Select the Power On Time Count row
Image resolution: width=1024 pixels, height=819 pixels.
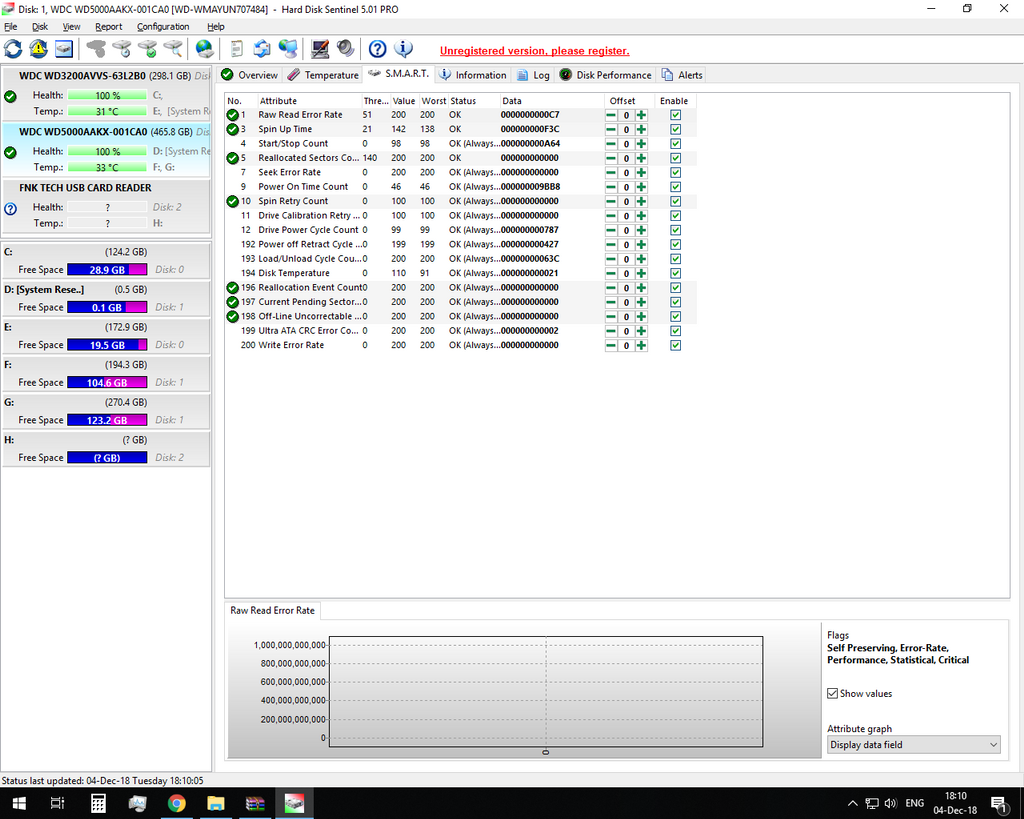point(461,187)
